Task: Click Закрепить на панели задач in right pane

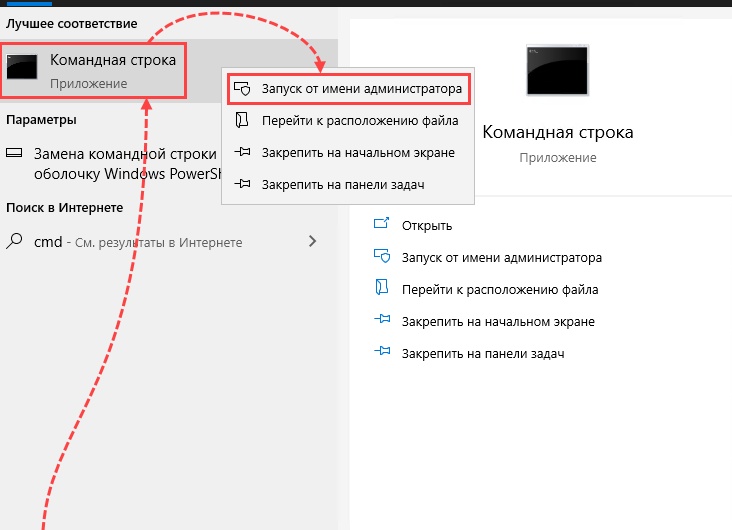Action: 483,353
